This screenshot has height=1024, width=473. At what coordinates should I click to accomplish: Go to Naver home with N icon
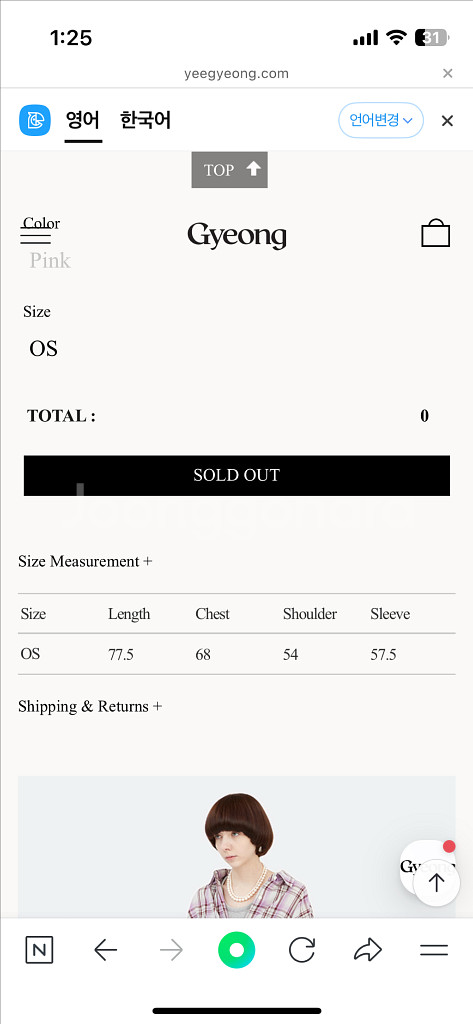coord(39,950)
